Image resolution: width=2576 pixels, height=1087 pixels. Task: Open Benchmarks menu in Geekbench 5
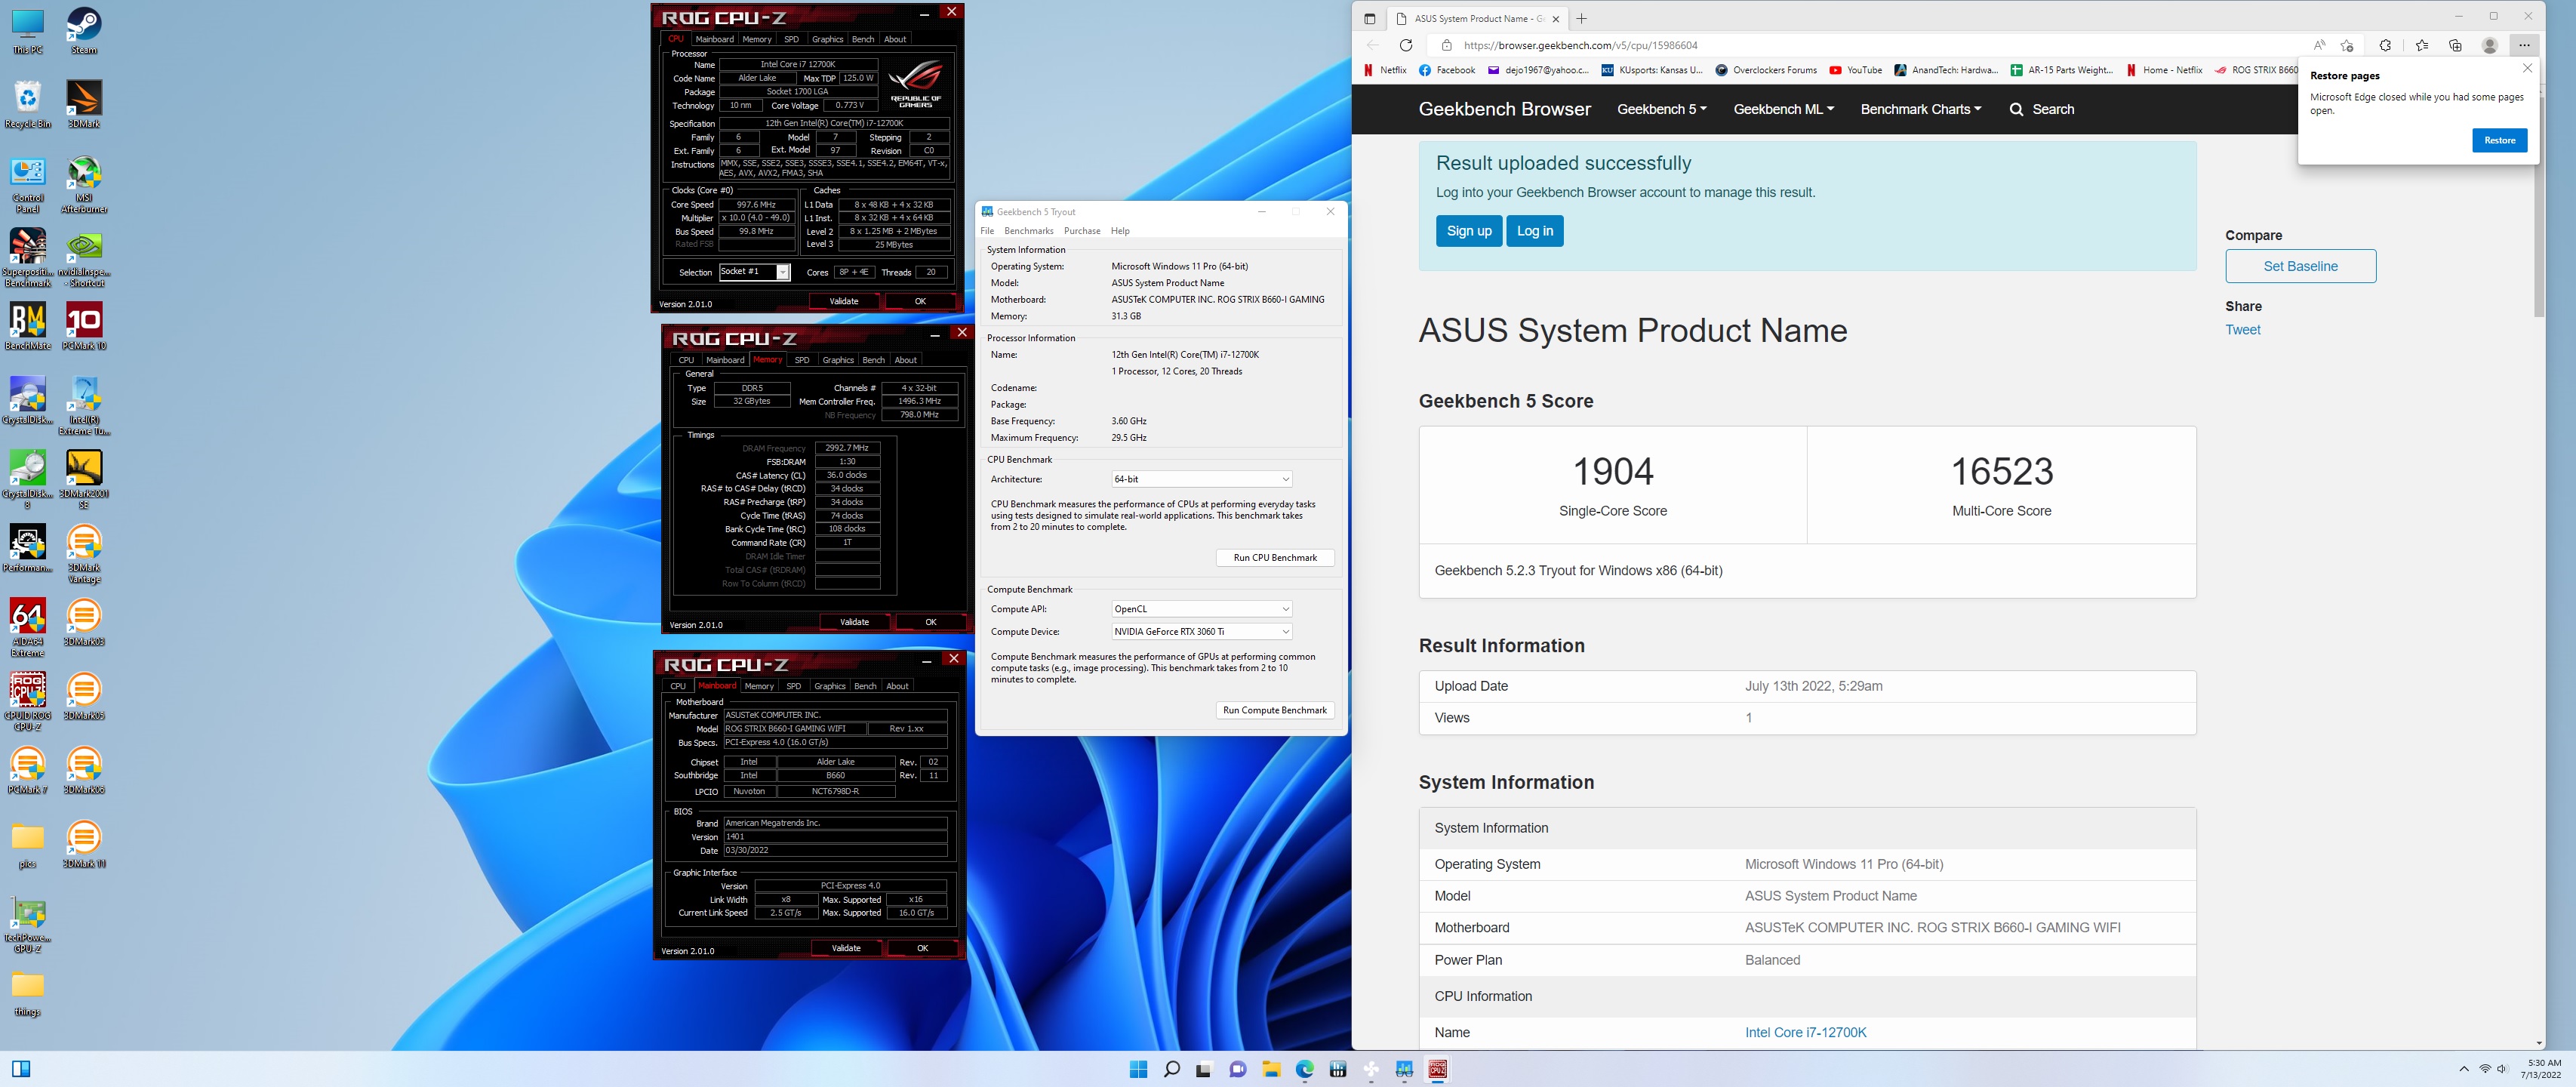[x=1028, y=231]
